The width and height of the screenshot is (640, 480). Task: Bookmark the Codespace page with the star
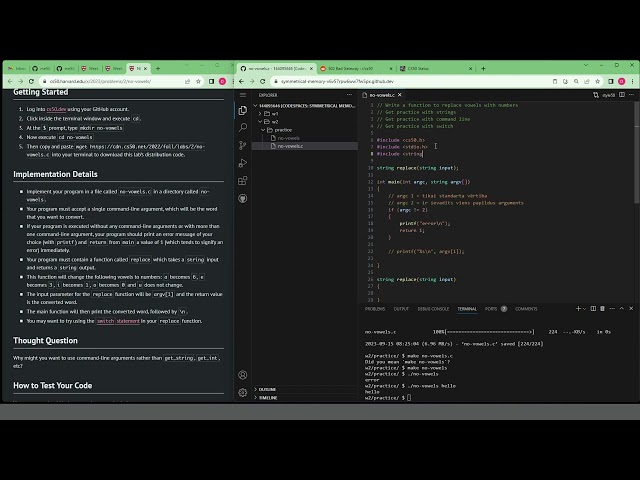(x=598, y=81)
